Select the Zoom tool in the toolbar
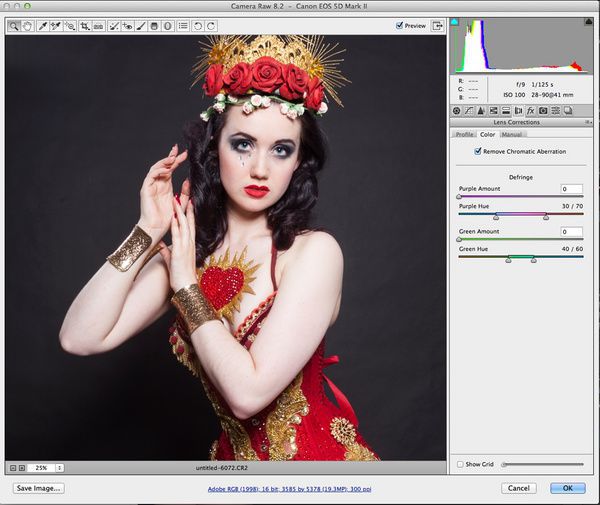Viewport: 600px width, 505px height. pos(13,26)
